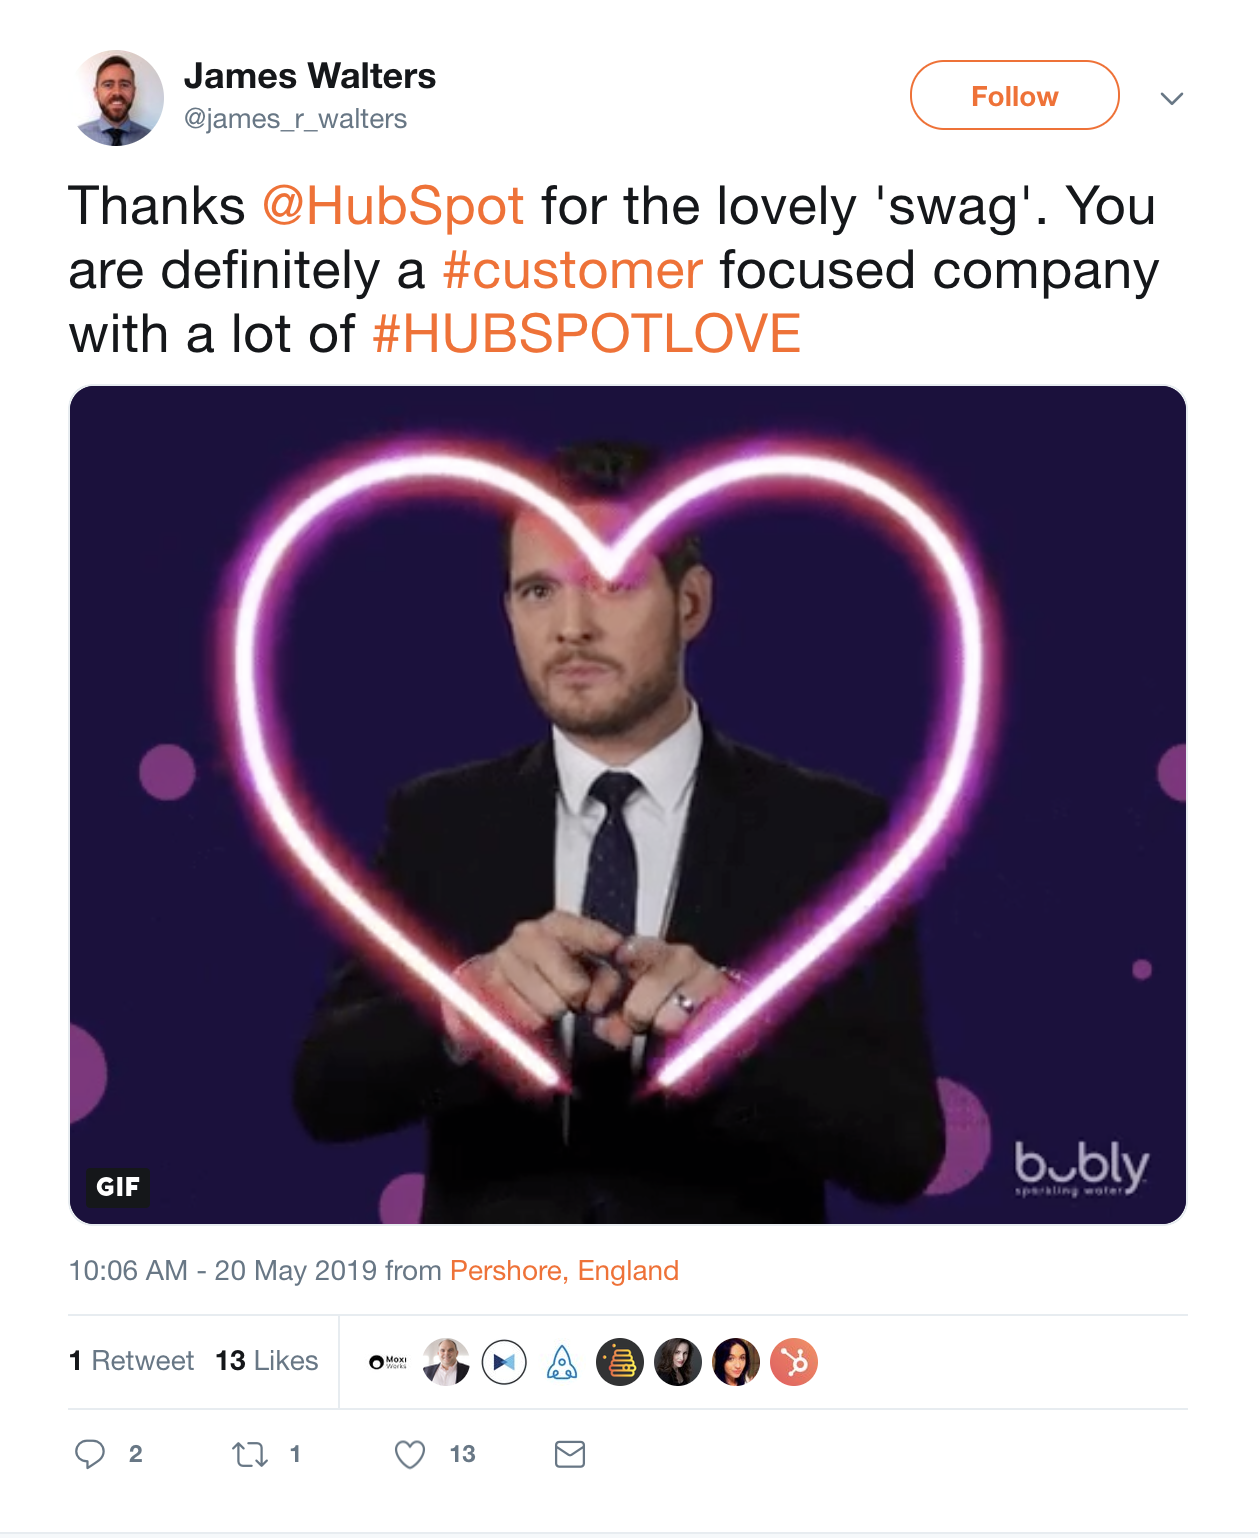View the 13 Likes list
Viewport: 1258px width, 1538px height.
pos(267,1361)
